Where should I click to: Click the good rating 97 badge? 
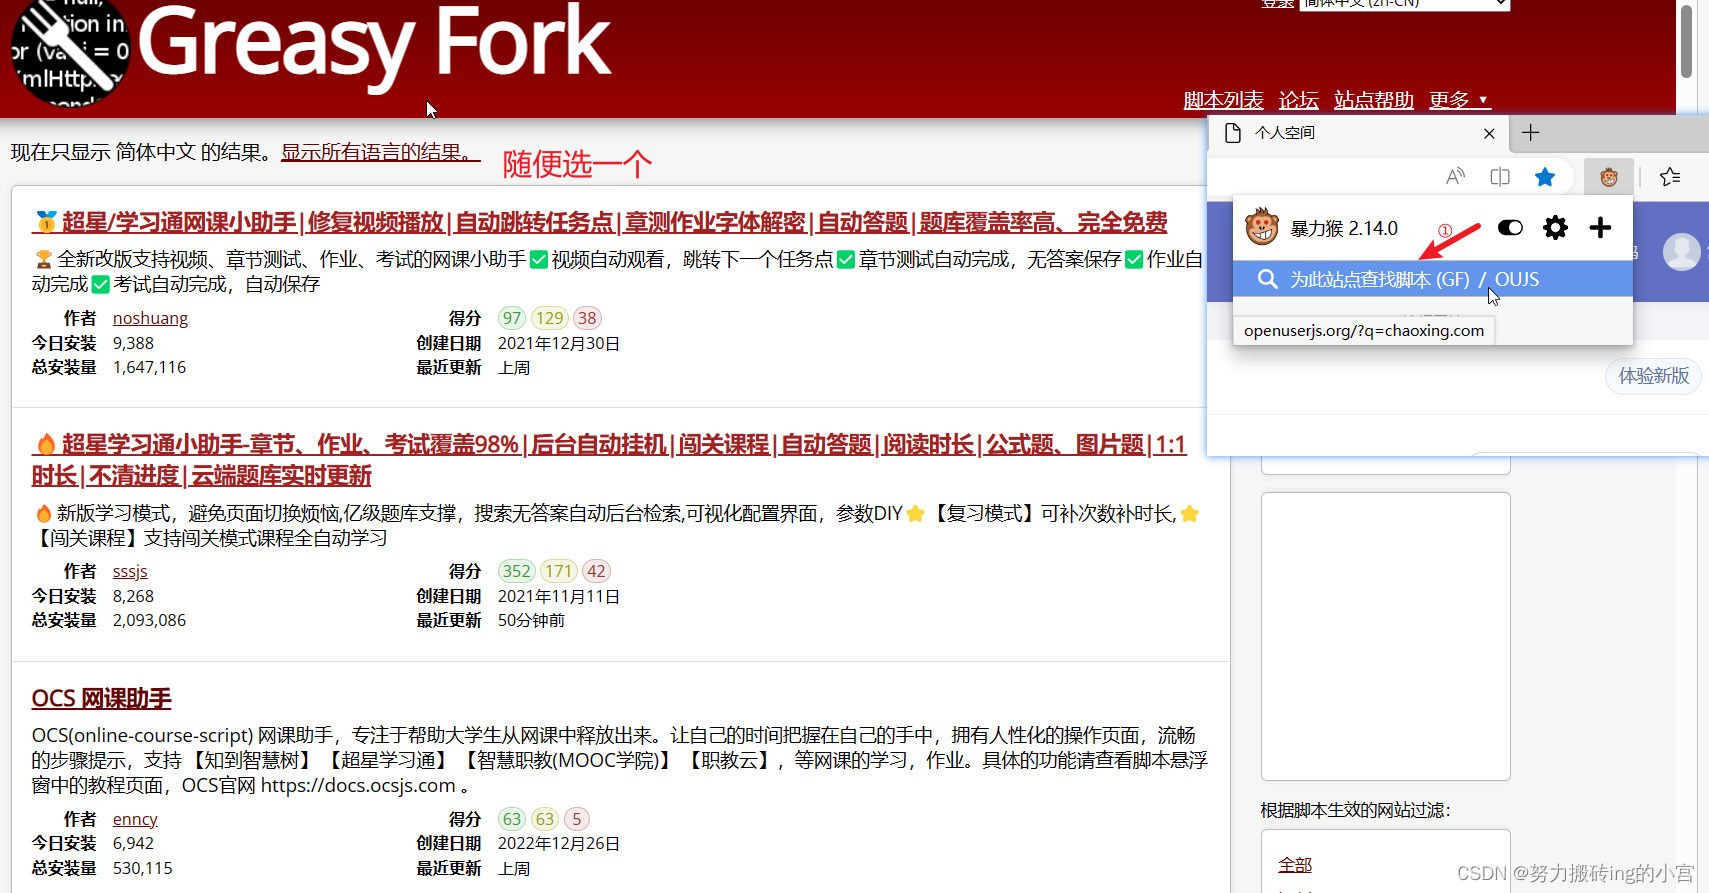pyautogui.click(x=512, y=318)
